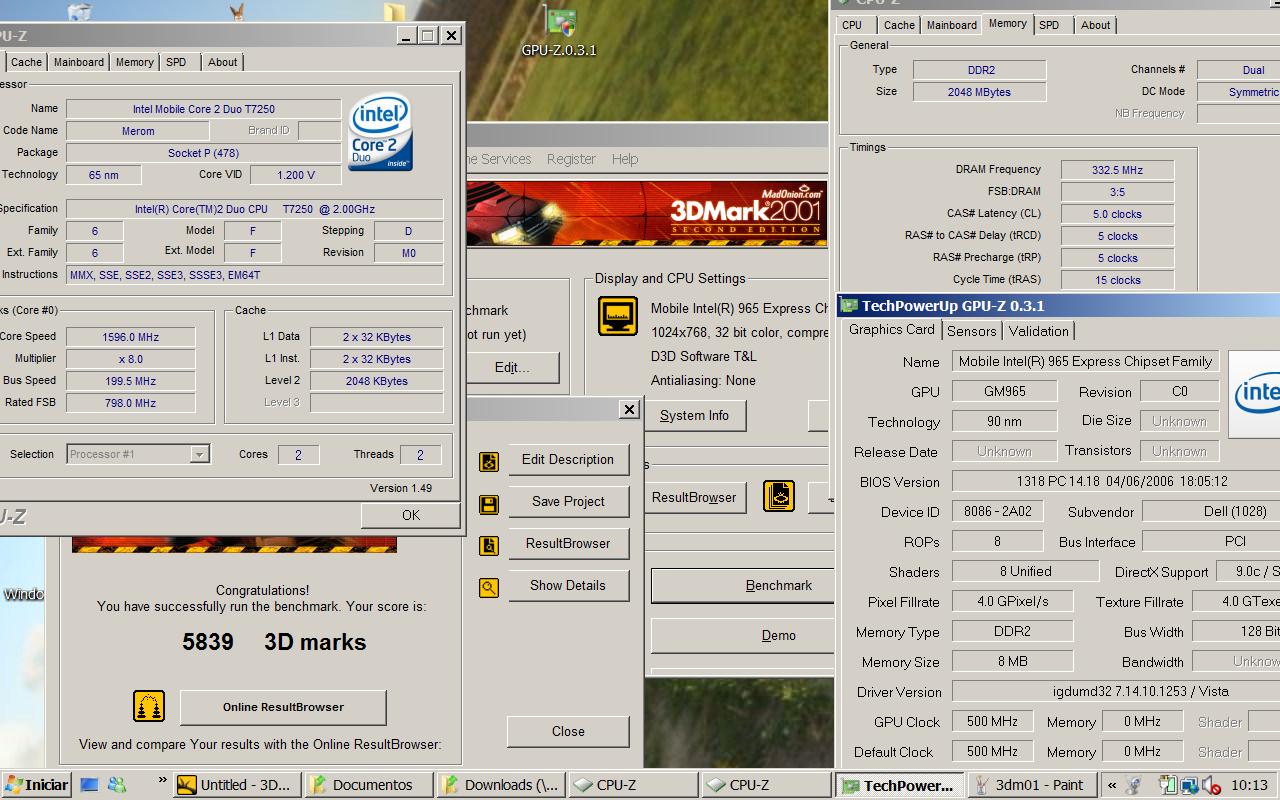Click the first tray icon after the expand arrow

1133,785
